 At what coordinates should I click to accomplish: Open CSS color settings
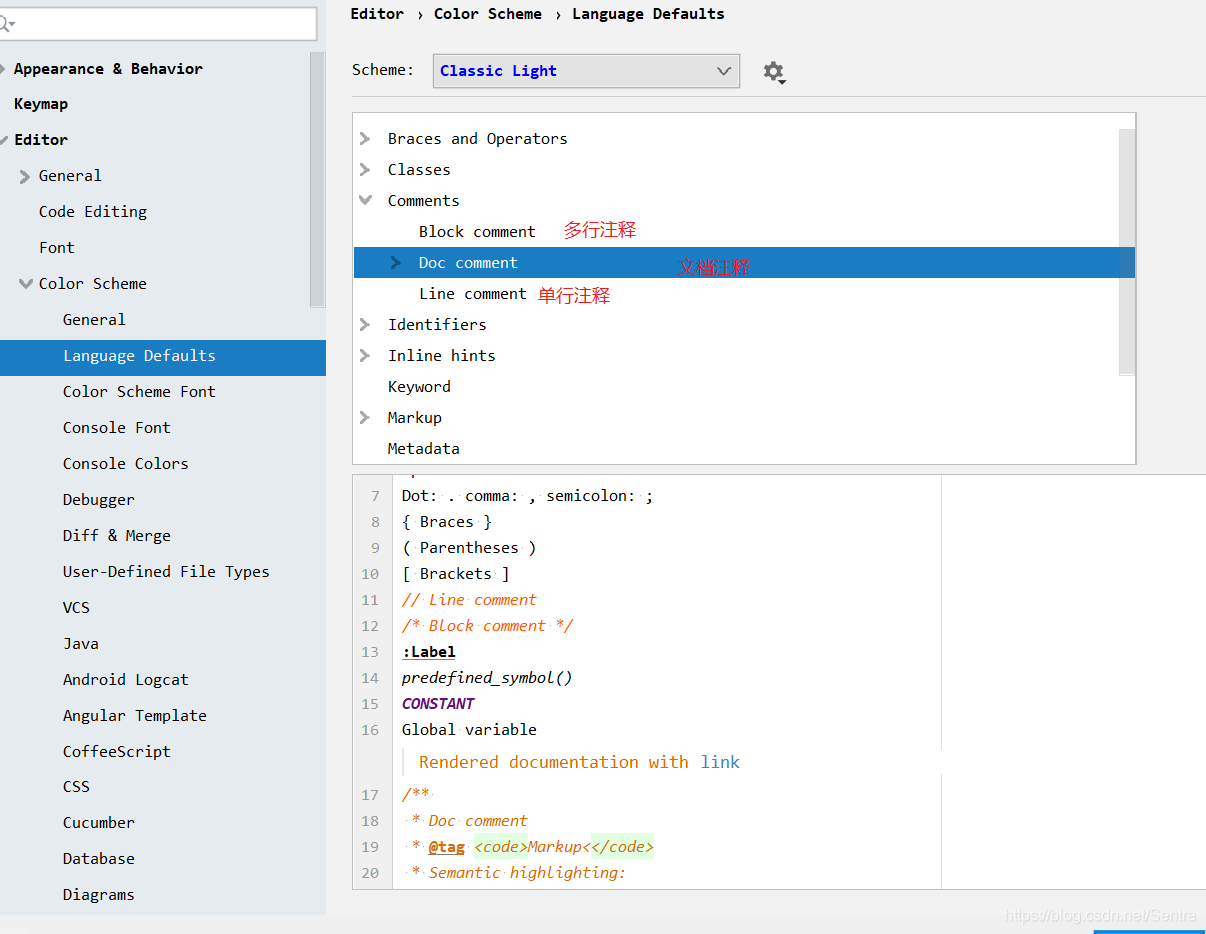[76, 787]
